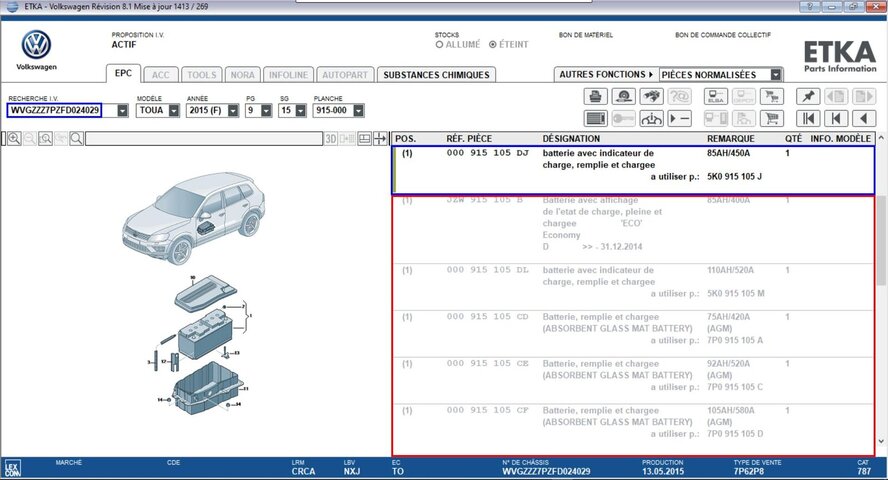Click the plain magnifier search icon
The width and height of the screenshot is (888, 480).
(x=76, y=139)
